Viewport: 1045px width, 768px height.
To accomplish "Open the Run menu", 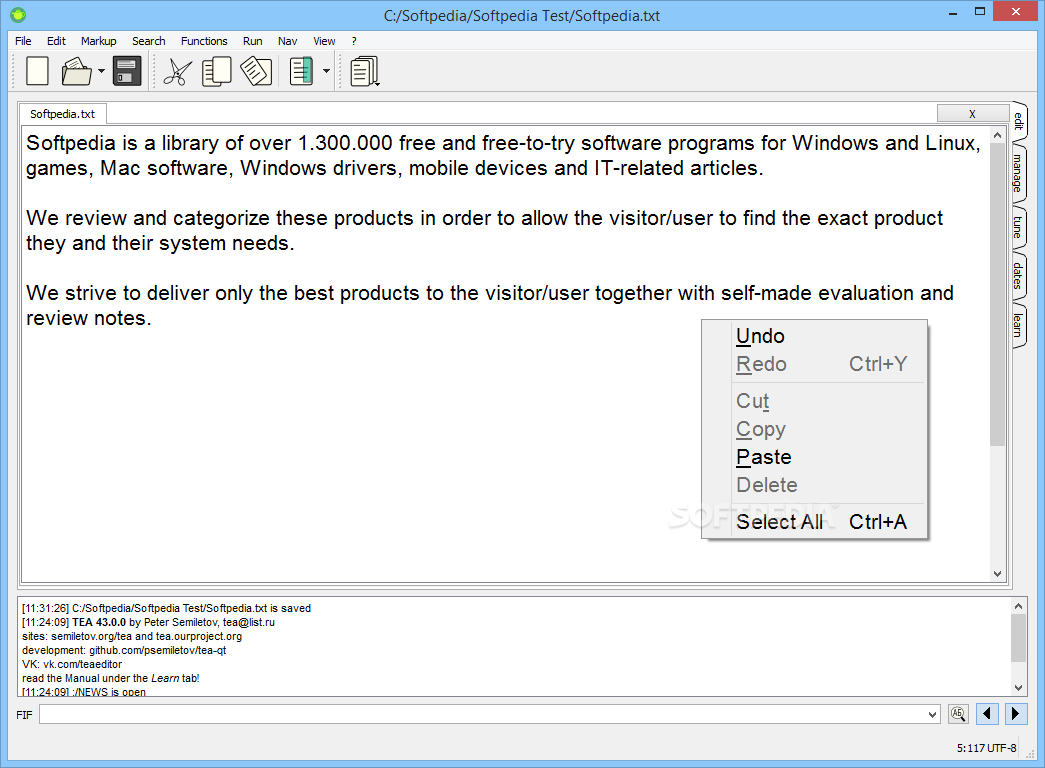I will 253,41.
